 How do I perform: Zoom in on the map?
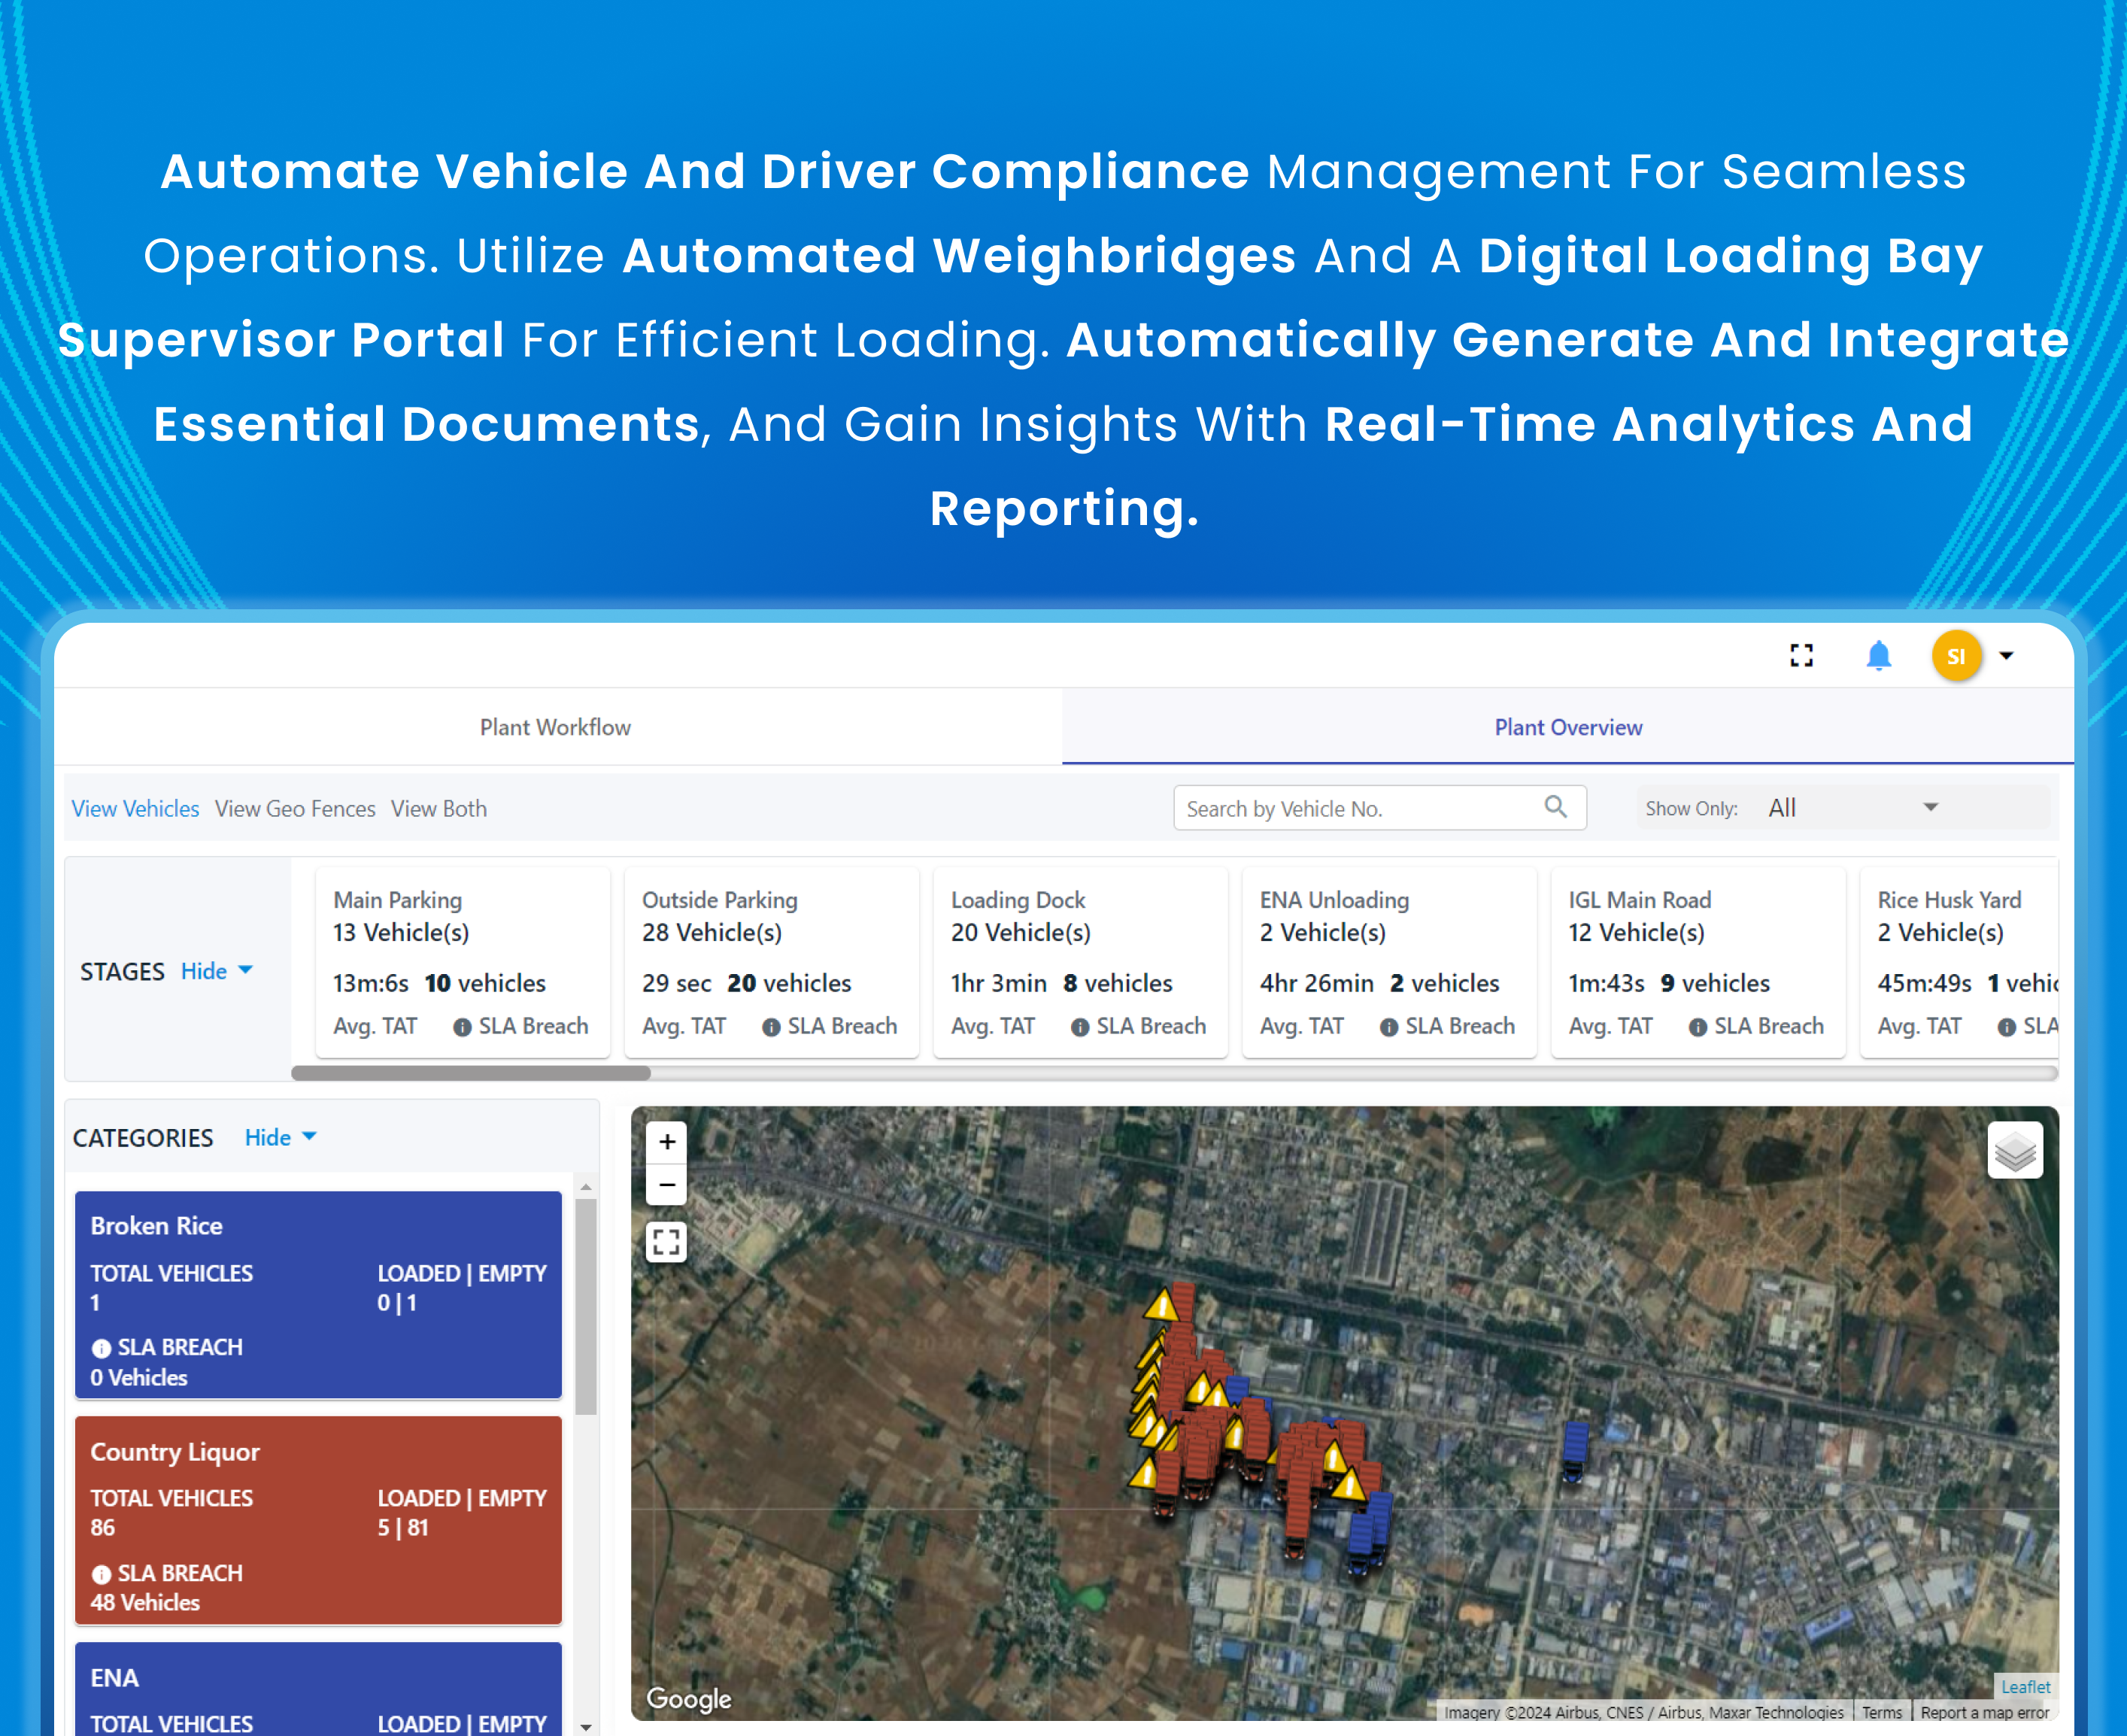667,1142
